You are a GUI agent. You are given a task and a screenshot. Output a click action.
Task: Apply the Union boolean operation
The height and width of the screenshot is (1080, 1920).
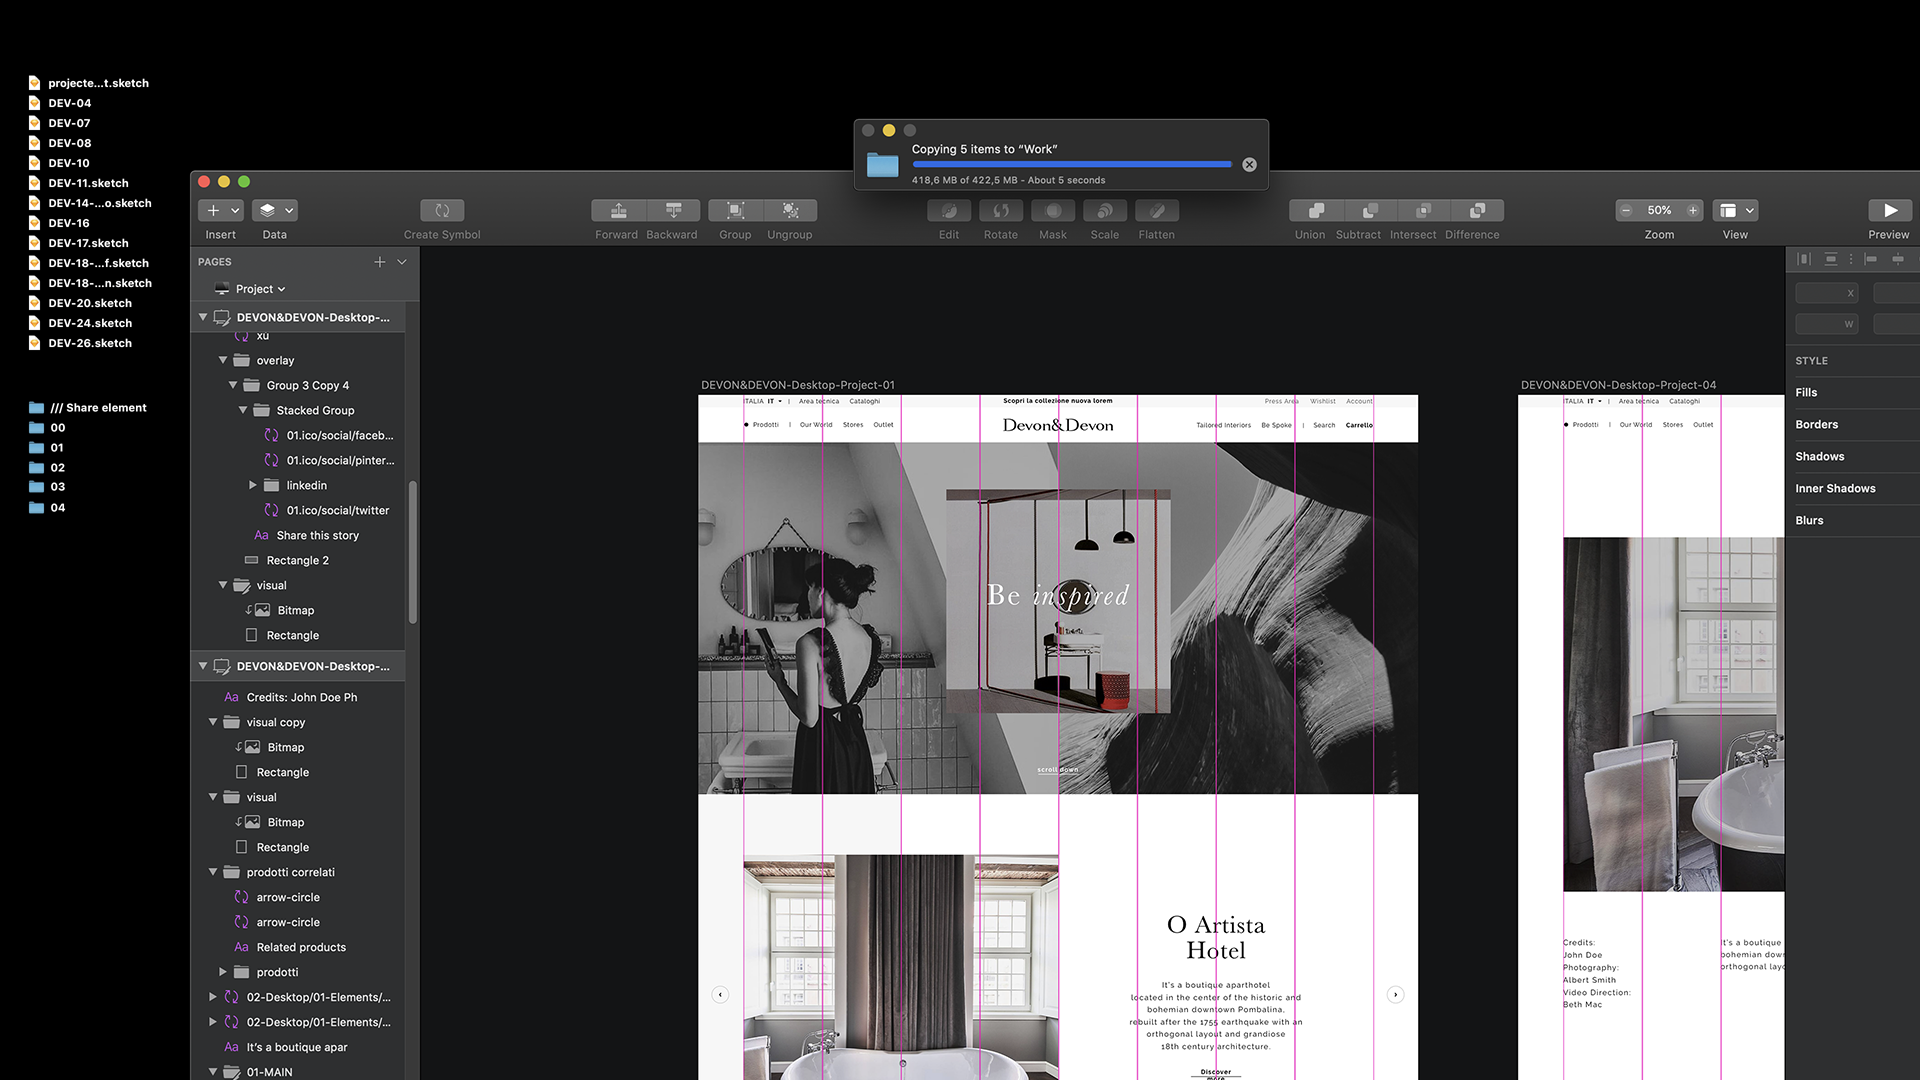pyautogui.click(x=1316, y=210)
